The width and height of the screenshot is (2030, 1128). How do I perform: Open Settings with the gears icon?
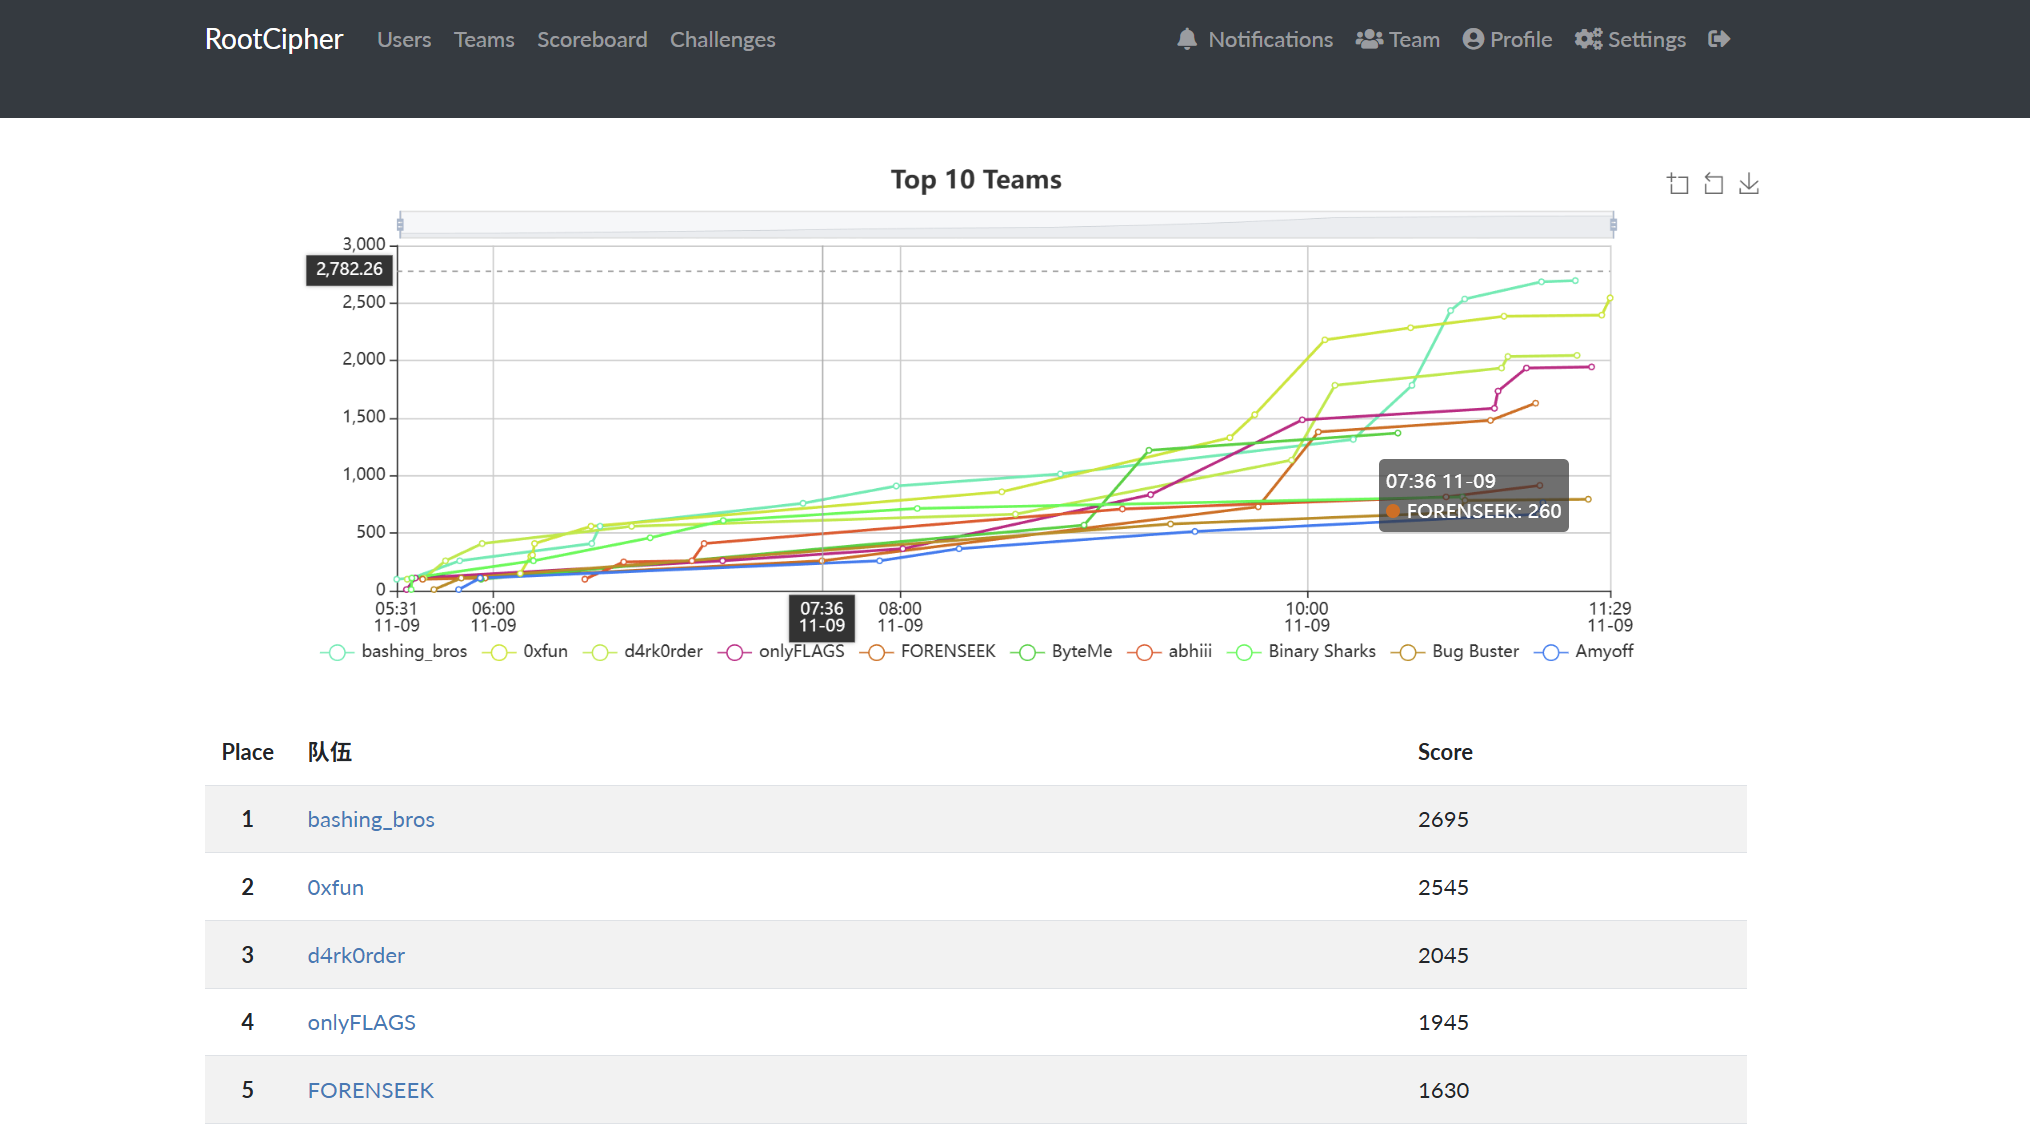[x=1630, y=39]
